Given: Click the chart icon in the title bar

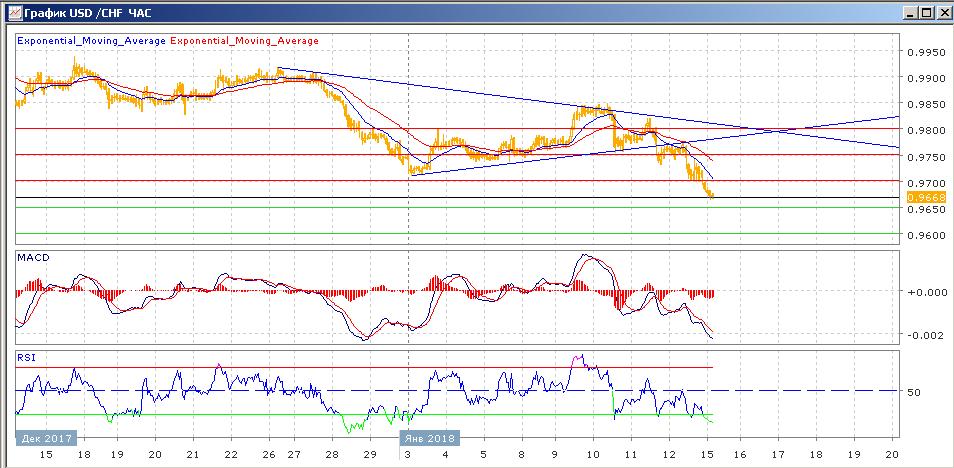Looking at the screenshot, I should tap(11, 13).
